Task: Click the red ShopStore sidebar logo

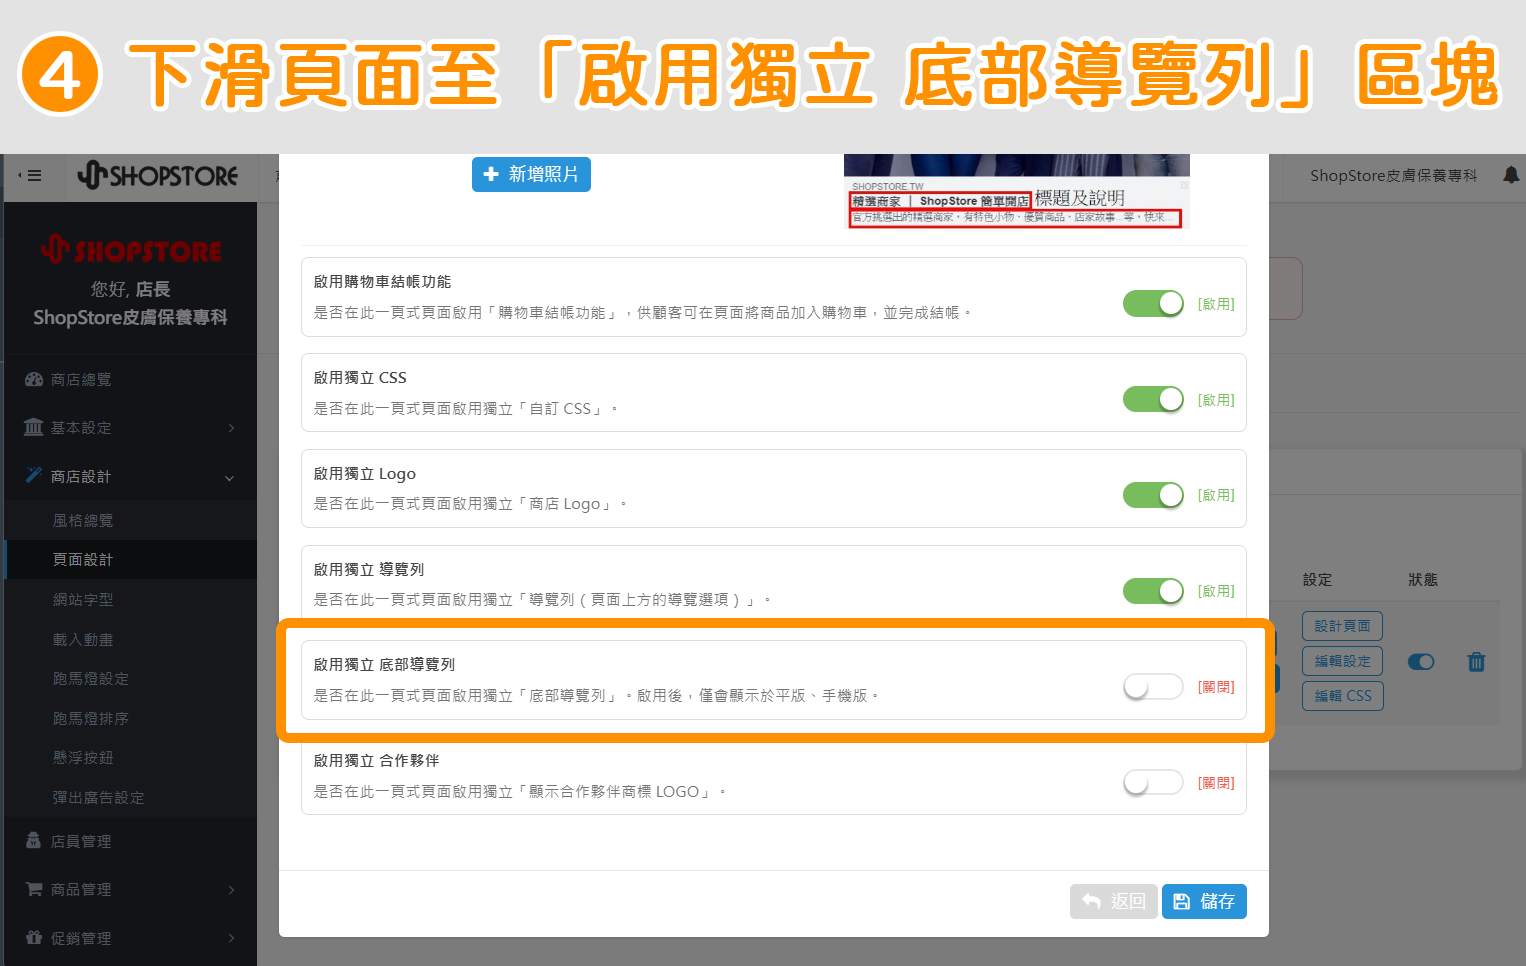Action: point(131,249)
